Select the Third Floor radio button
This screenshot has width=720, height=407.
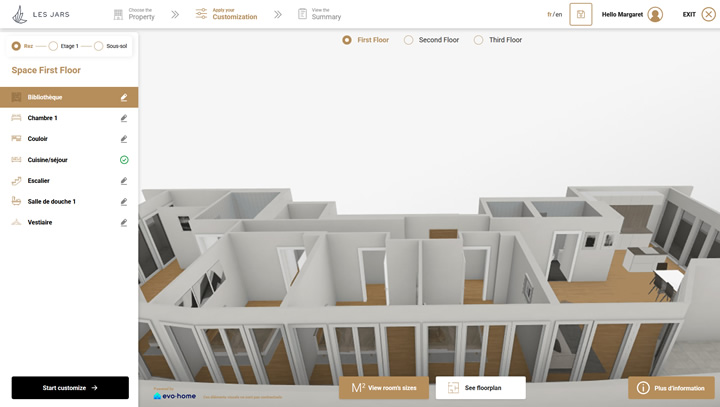(479, 40)
